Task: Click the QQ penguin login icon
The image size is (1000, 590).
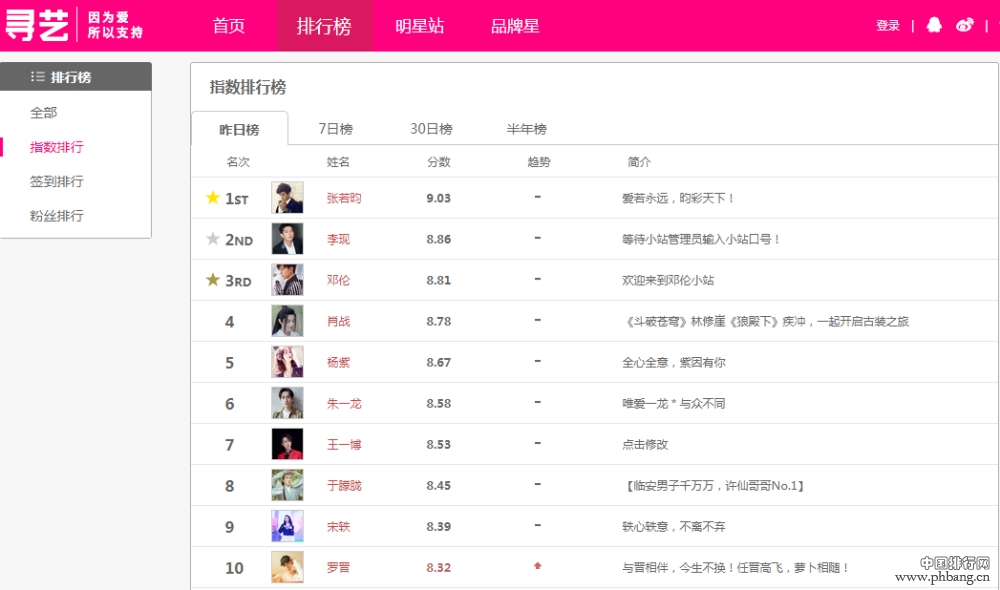Action: [934, 25]
